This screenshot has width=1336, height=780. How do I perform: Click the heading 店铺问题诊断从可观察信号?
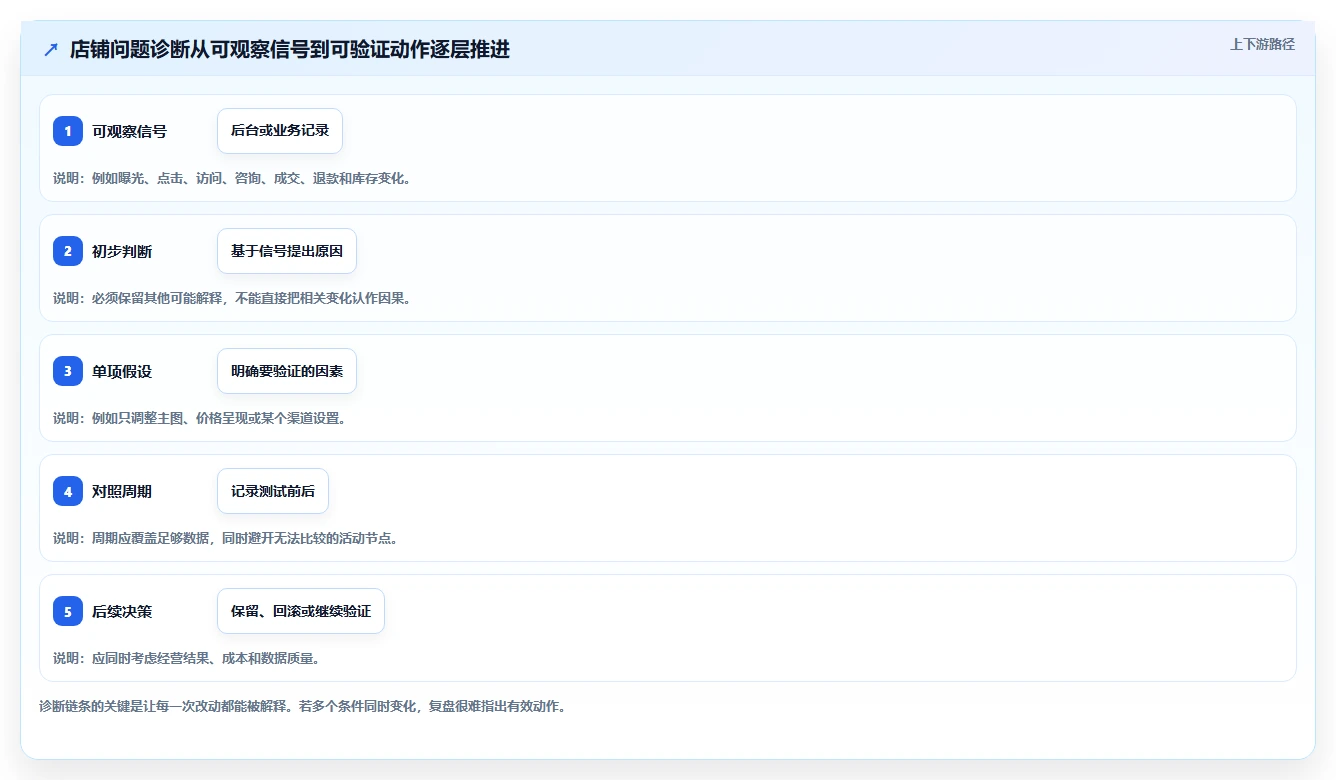tap(290, 49)
